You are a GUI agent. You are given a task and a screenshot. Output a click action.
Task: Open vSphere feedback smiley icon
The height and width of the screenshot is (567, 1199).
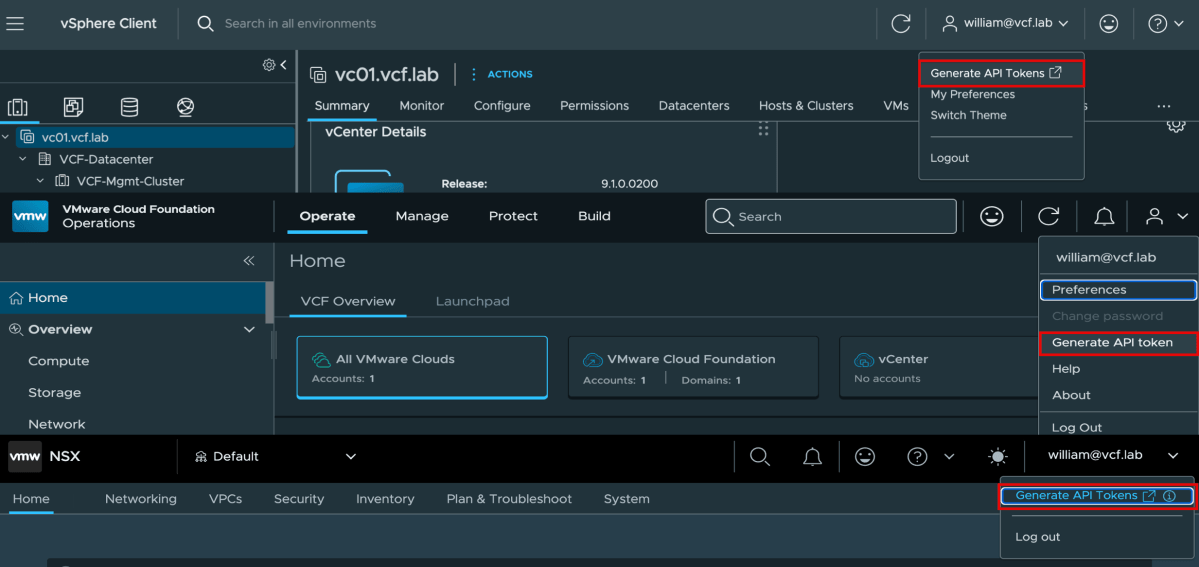click(x=1109, y=24)
